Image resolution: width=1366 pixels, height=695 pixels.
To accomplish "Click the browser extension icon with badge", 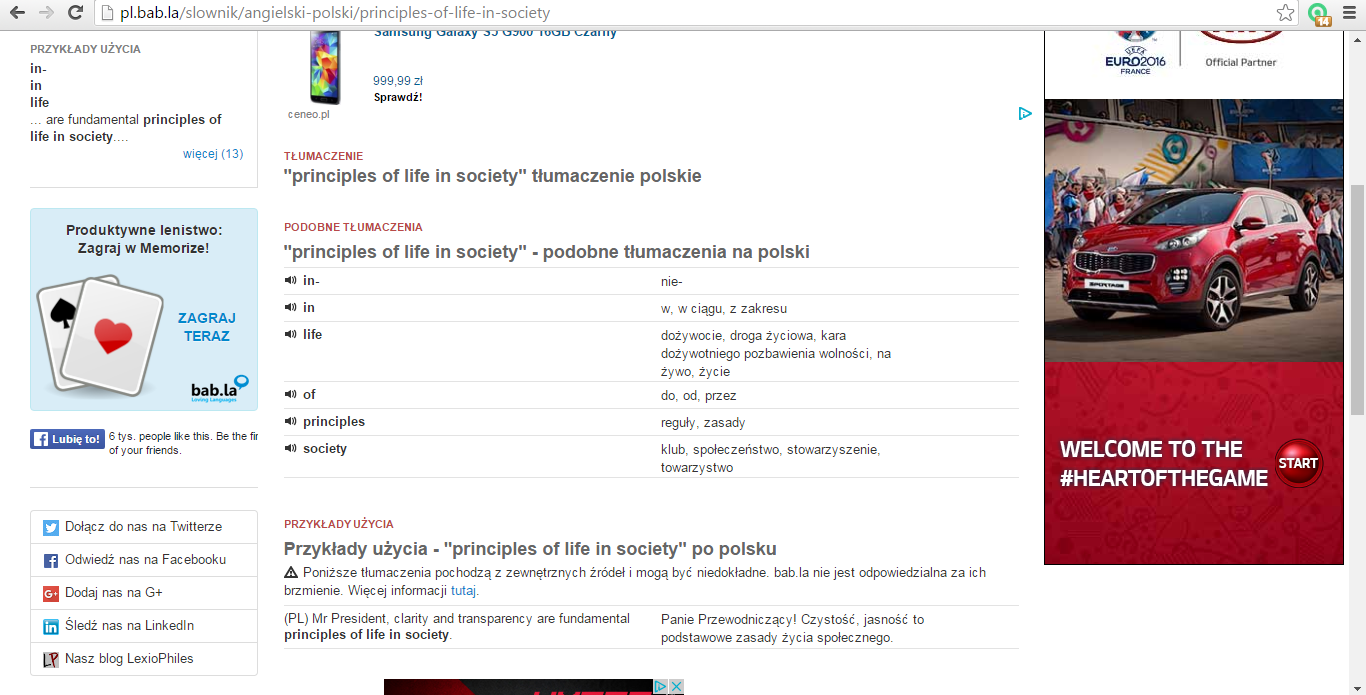I will (x=1320, y=13).
